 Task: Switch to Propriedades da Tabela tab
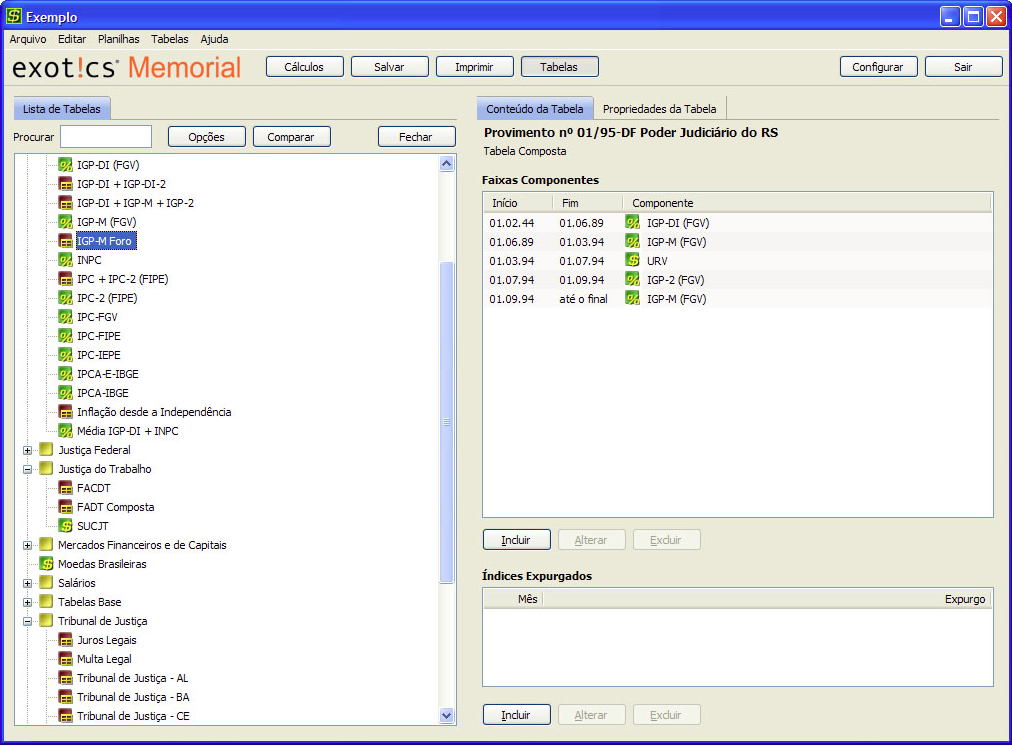point(659,109)
